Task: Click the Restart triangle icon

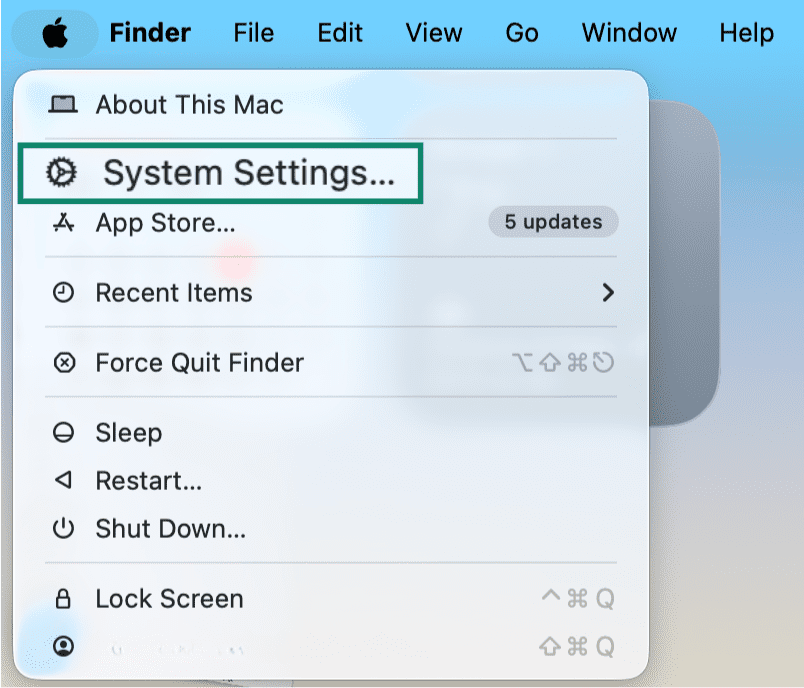Action: click(63, 480)
